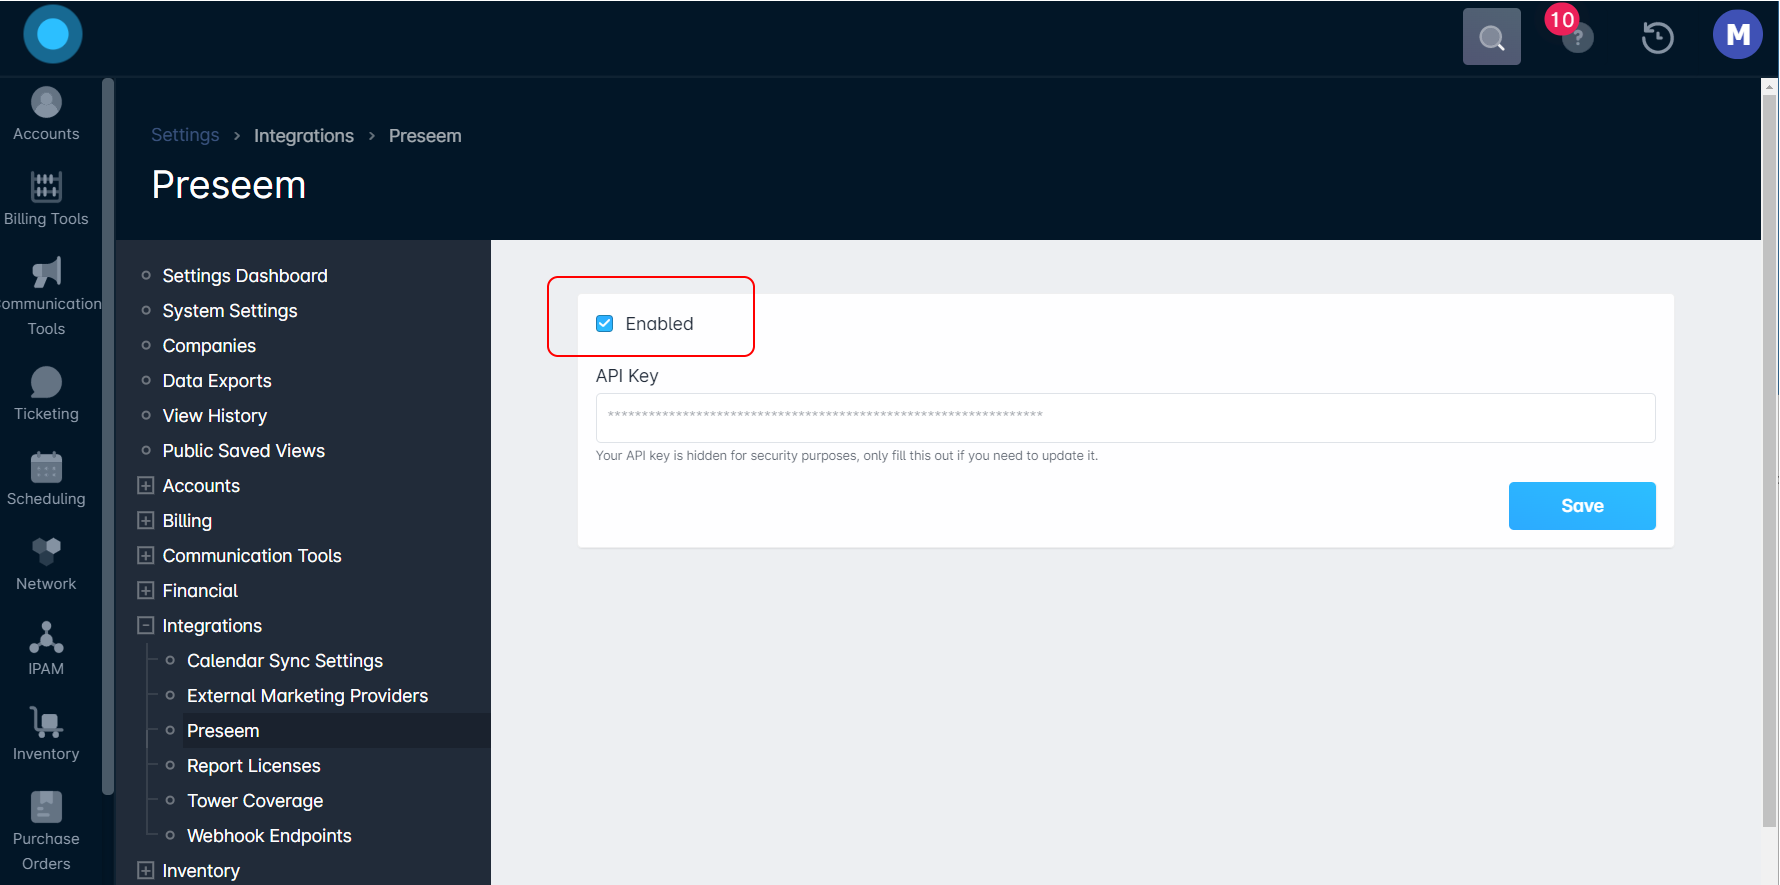Open Ticketing in the sidebar
Viewport: 1780px width, 885px height.
click(46, 394)
